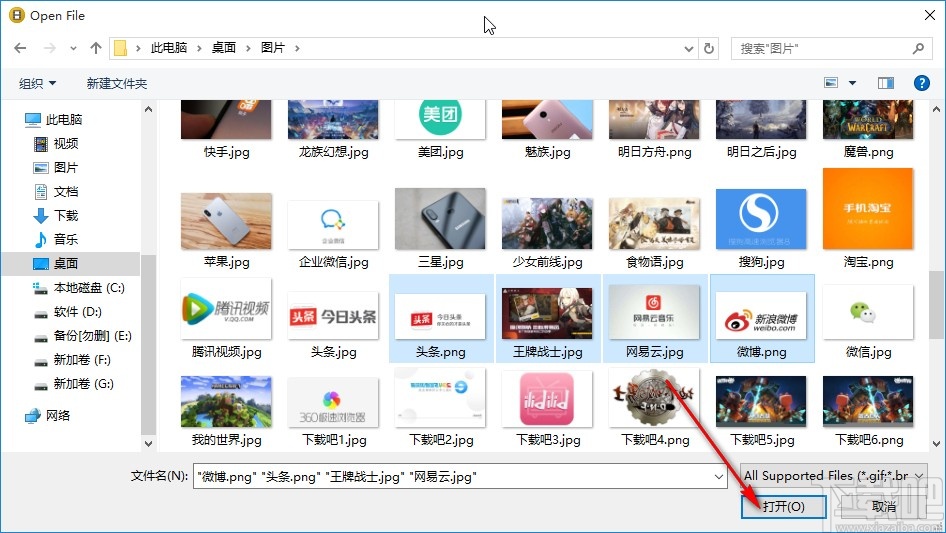The width and height of the screenshot is (946, 533).
Task: Click the search magnifier icon
Action: point(918,48)
